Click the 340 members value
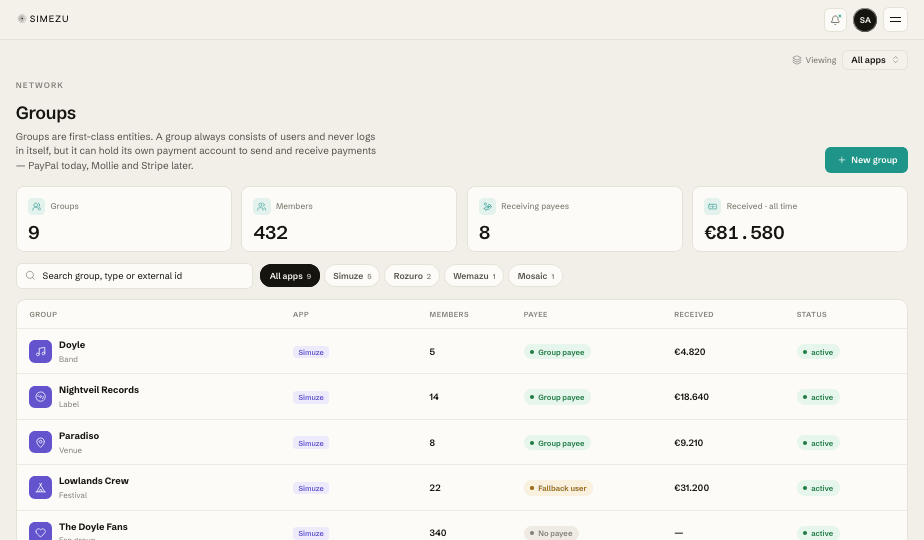This screenshot has height=540, width=924. (x=437, y=532)
